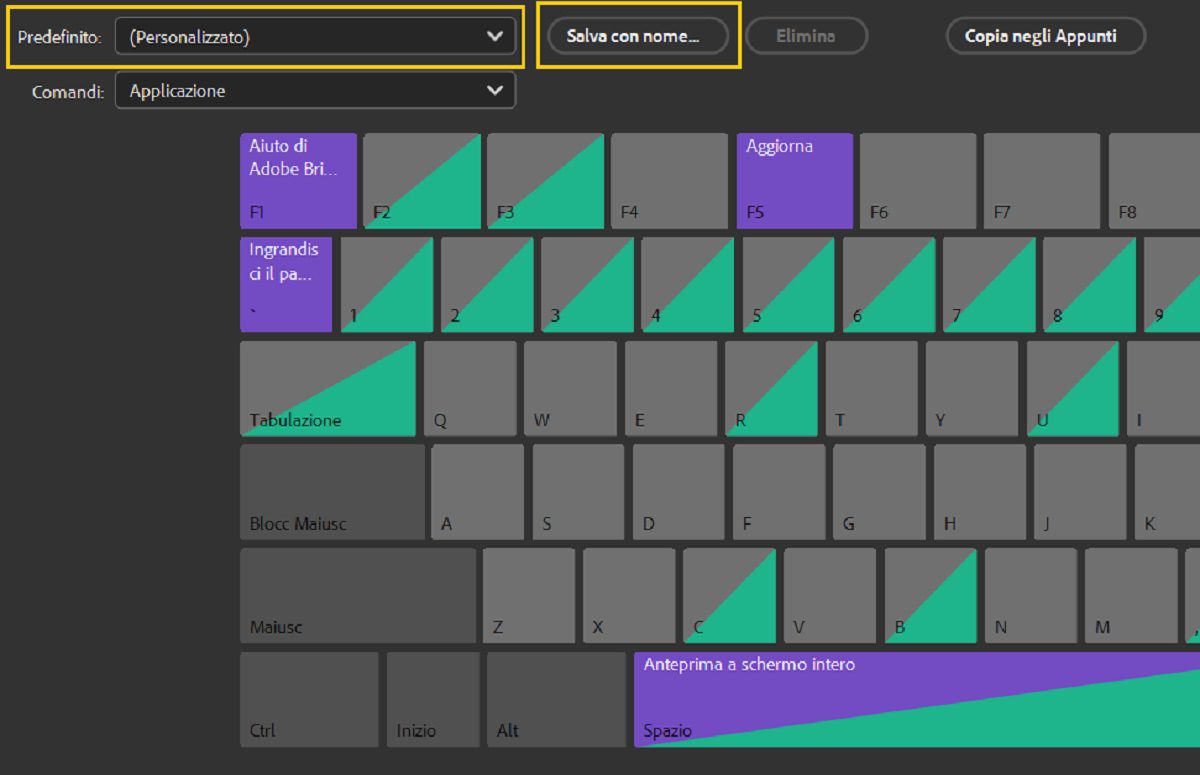Select the A key
Screen dimensions: 1200x775
point(478,492)
